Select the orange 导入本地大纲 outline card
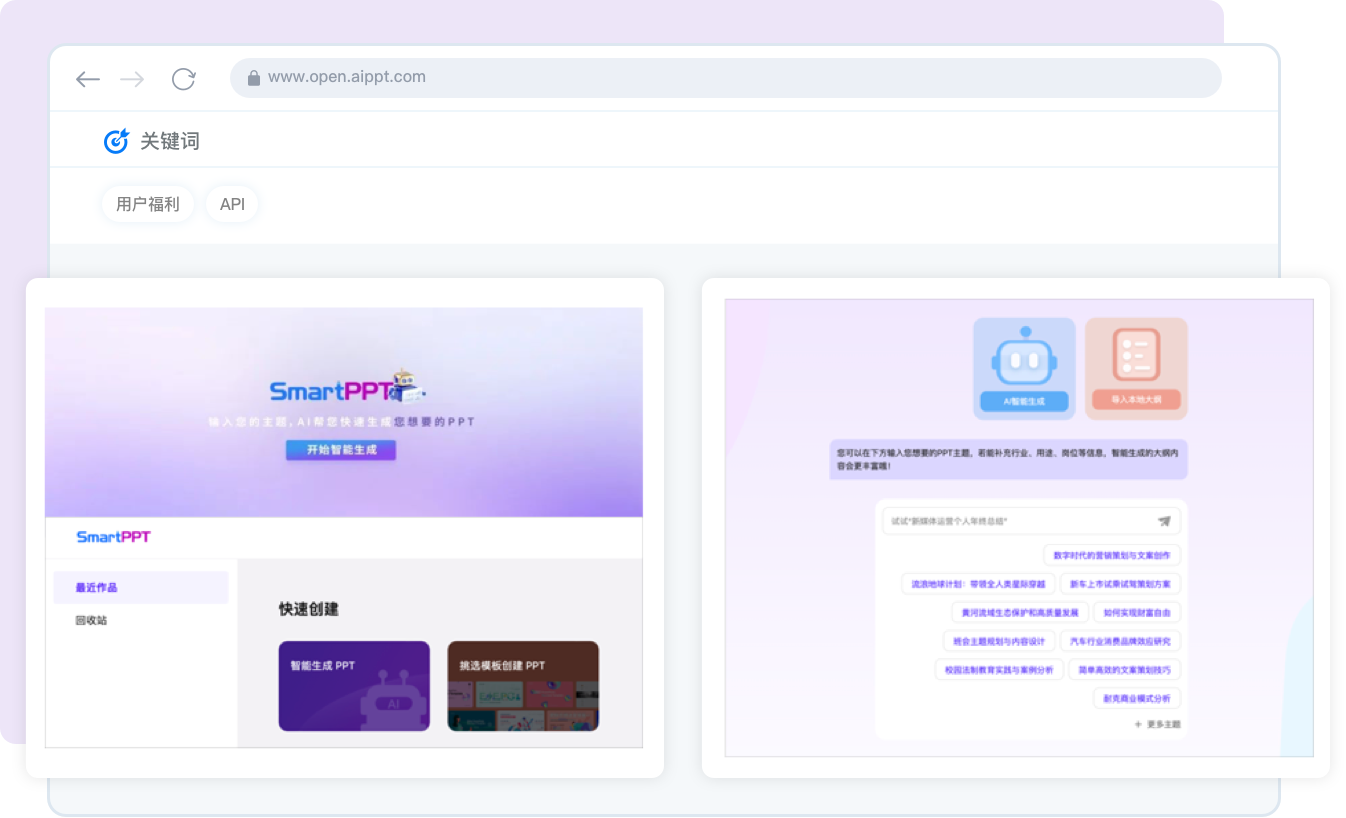This screenshot has height=818, width=1346. point(1136,368)
